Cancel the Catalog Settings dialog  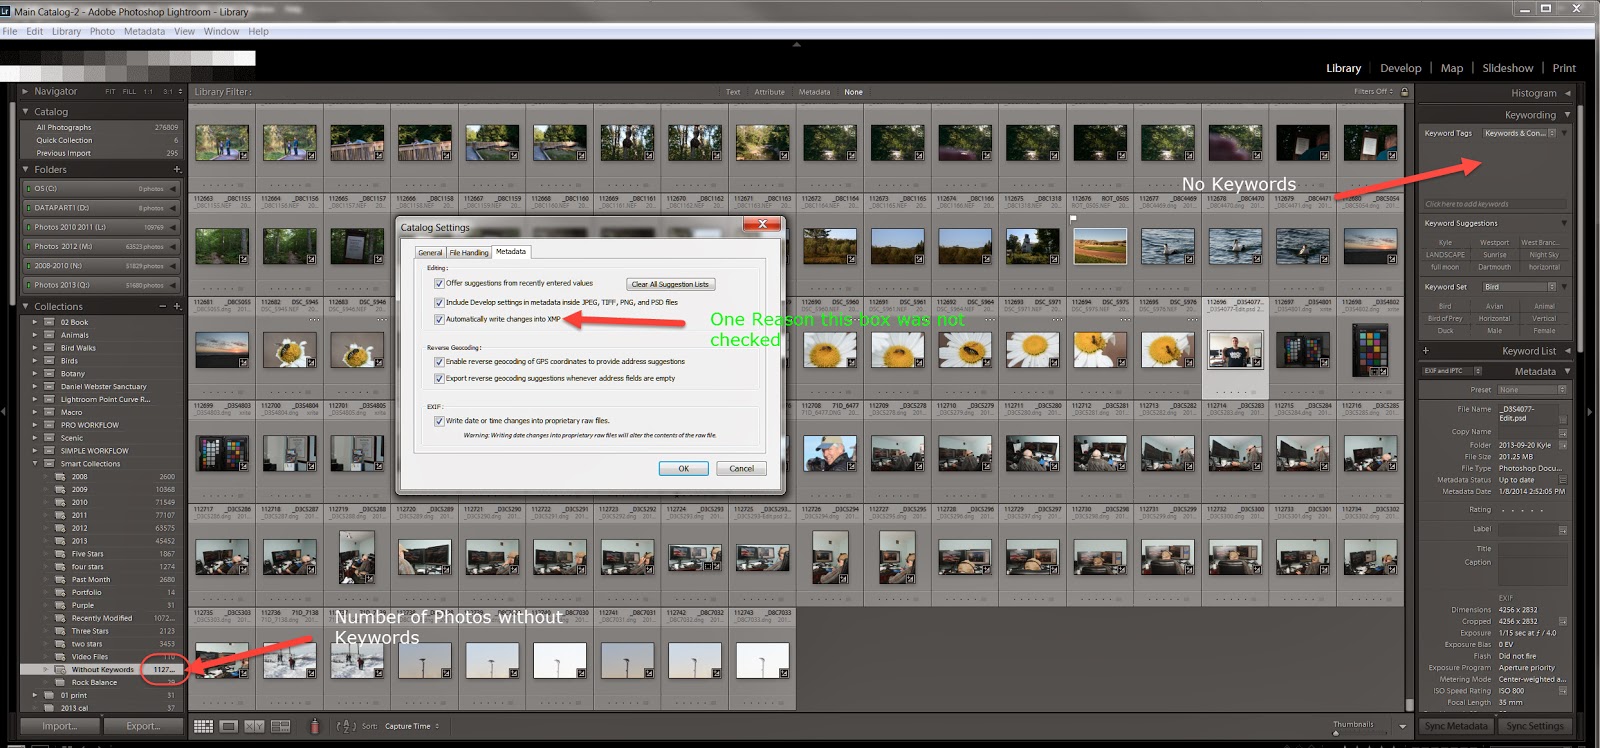click(742, 468)
